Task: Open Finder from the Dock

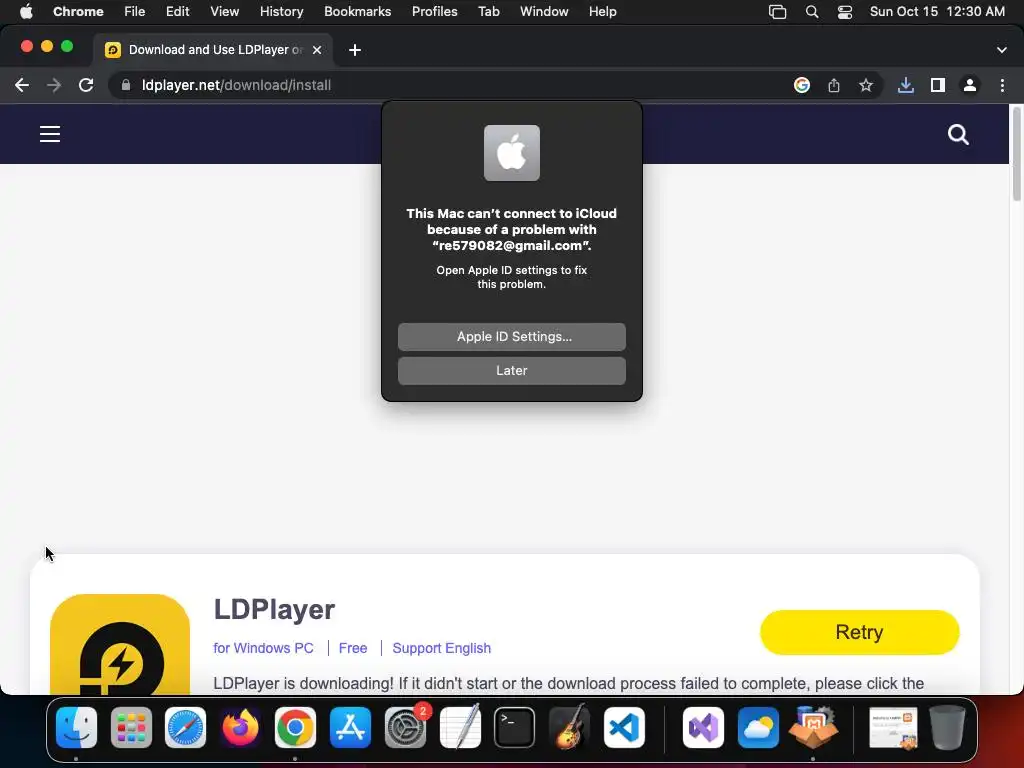Action: [76, 728]
